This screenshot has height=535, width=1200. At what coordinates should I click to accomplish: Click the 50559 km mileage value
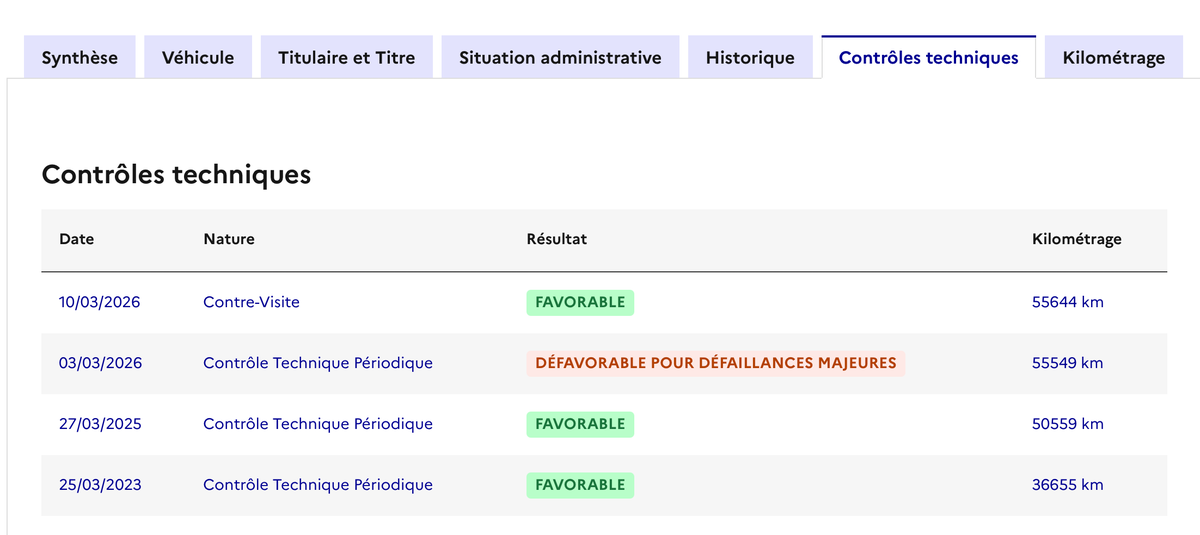click(x=1067, y=424)
